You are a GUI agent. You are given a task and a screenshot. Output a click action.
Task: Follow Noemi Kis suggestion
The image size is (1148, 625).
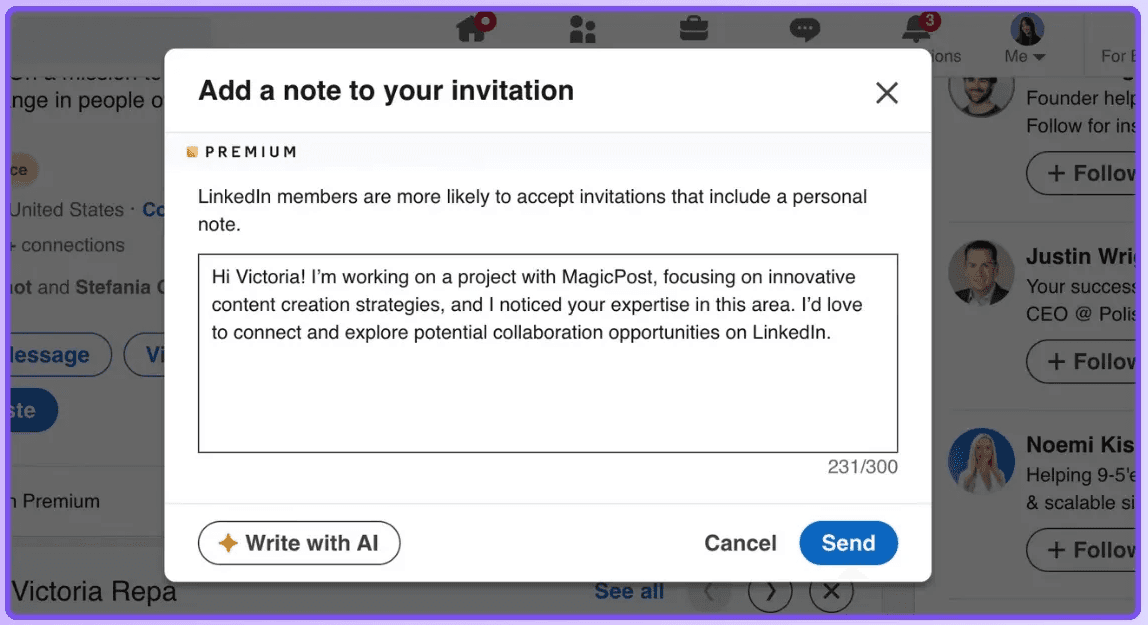(x=1081, y=550)
